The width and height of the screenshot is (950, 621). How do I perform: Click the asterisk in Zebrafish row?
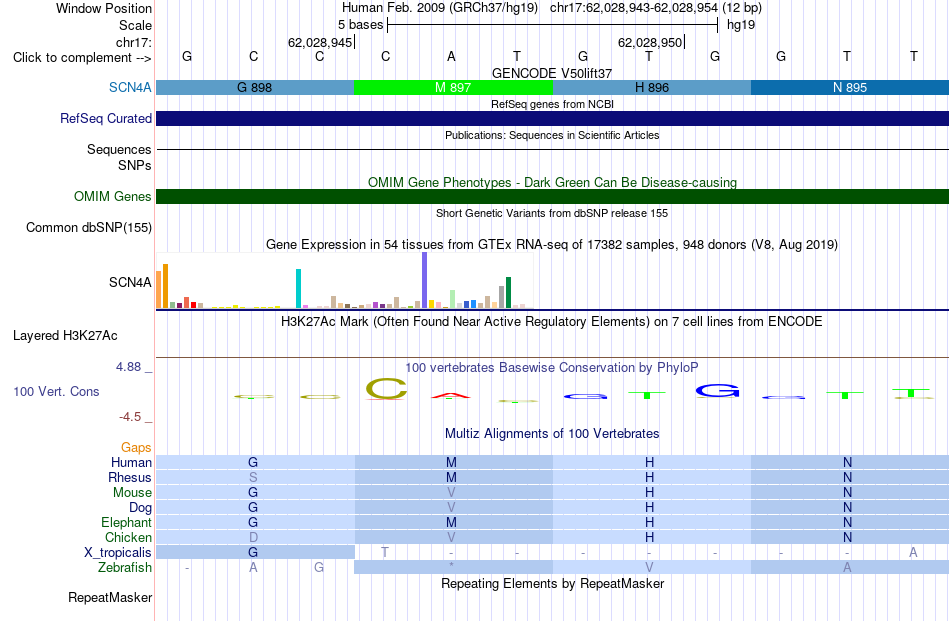coord(451,566)
